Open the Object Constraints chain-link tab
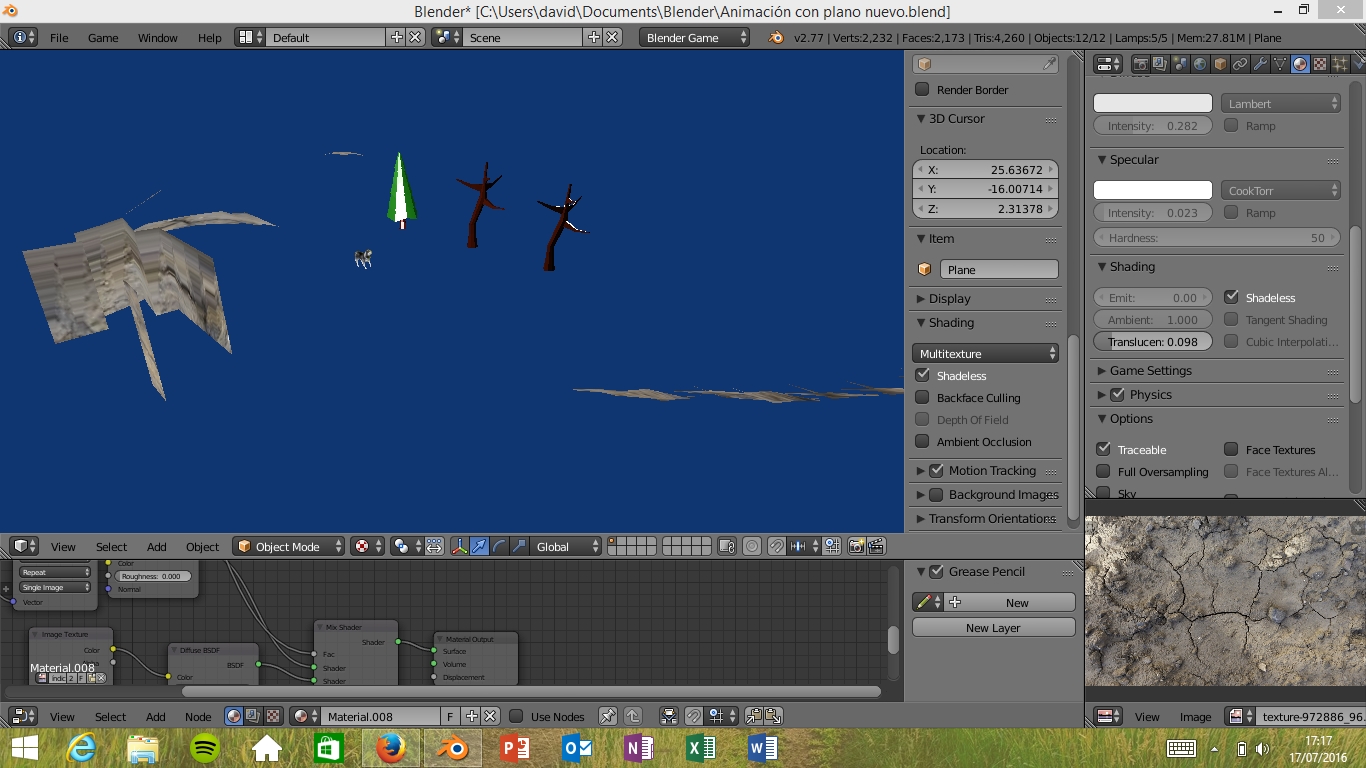Image resolution: width=1366 pixels, height=768 pixels. tap(1240, 64)
